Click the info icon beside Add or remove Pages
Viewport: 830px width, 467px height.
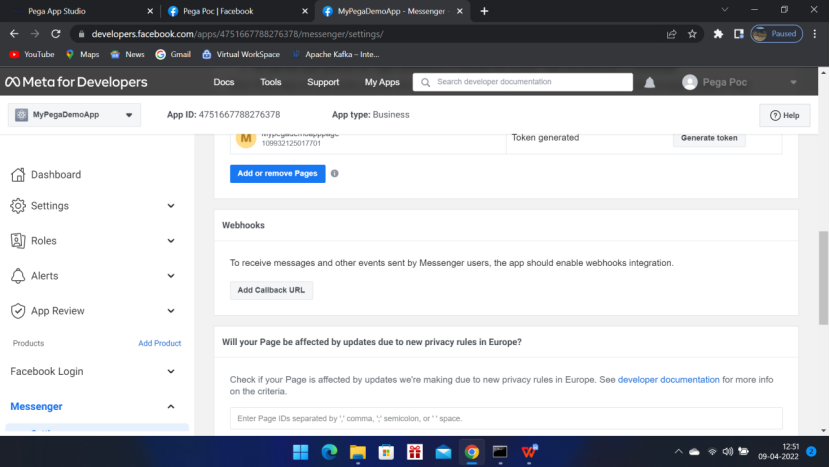335,173
